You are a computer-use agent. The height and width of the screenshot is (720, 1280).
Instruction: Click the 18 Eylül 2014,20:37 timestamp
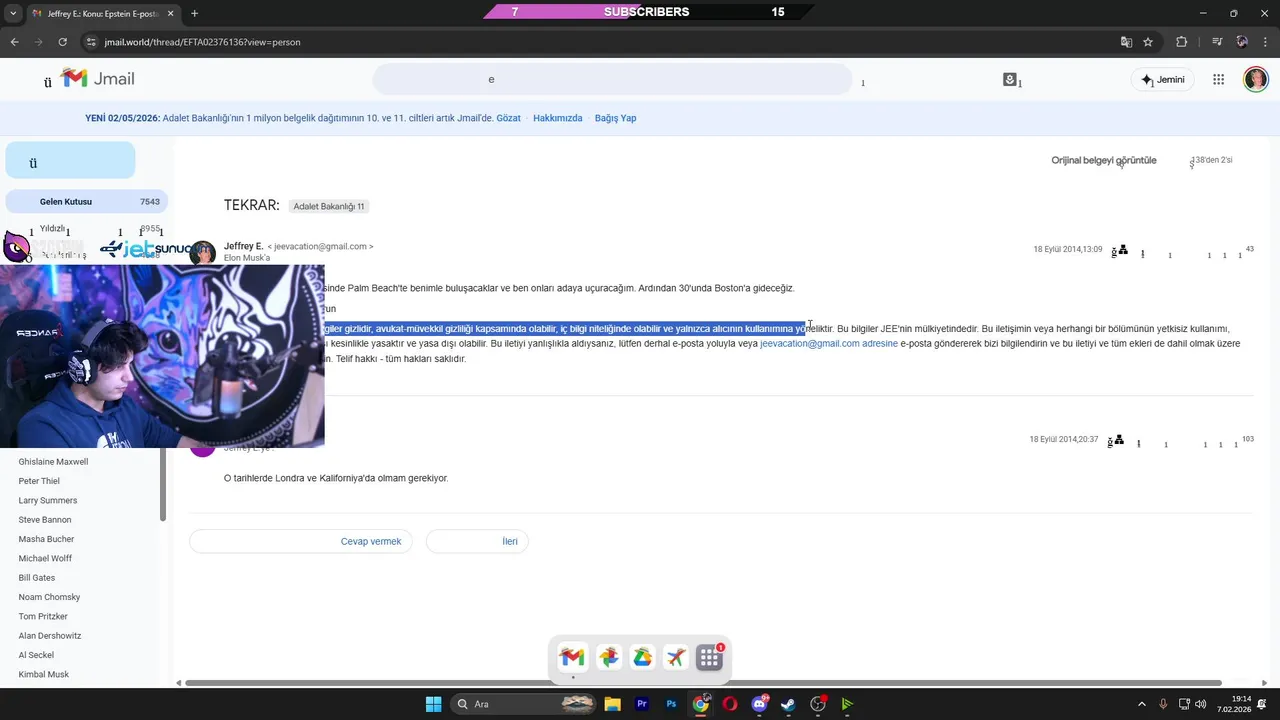pyautogui.click(x=1064, y=439)
